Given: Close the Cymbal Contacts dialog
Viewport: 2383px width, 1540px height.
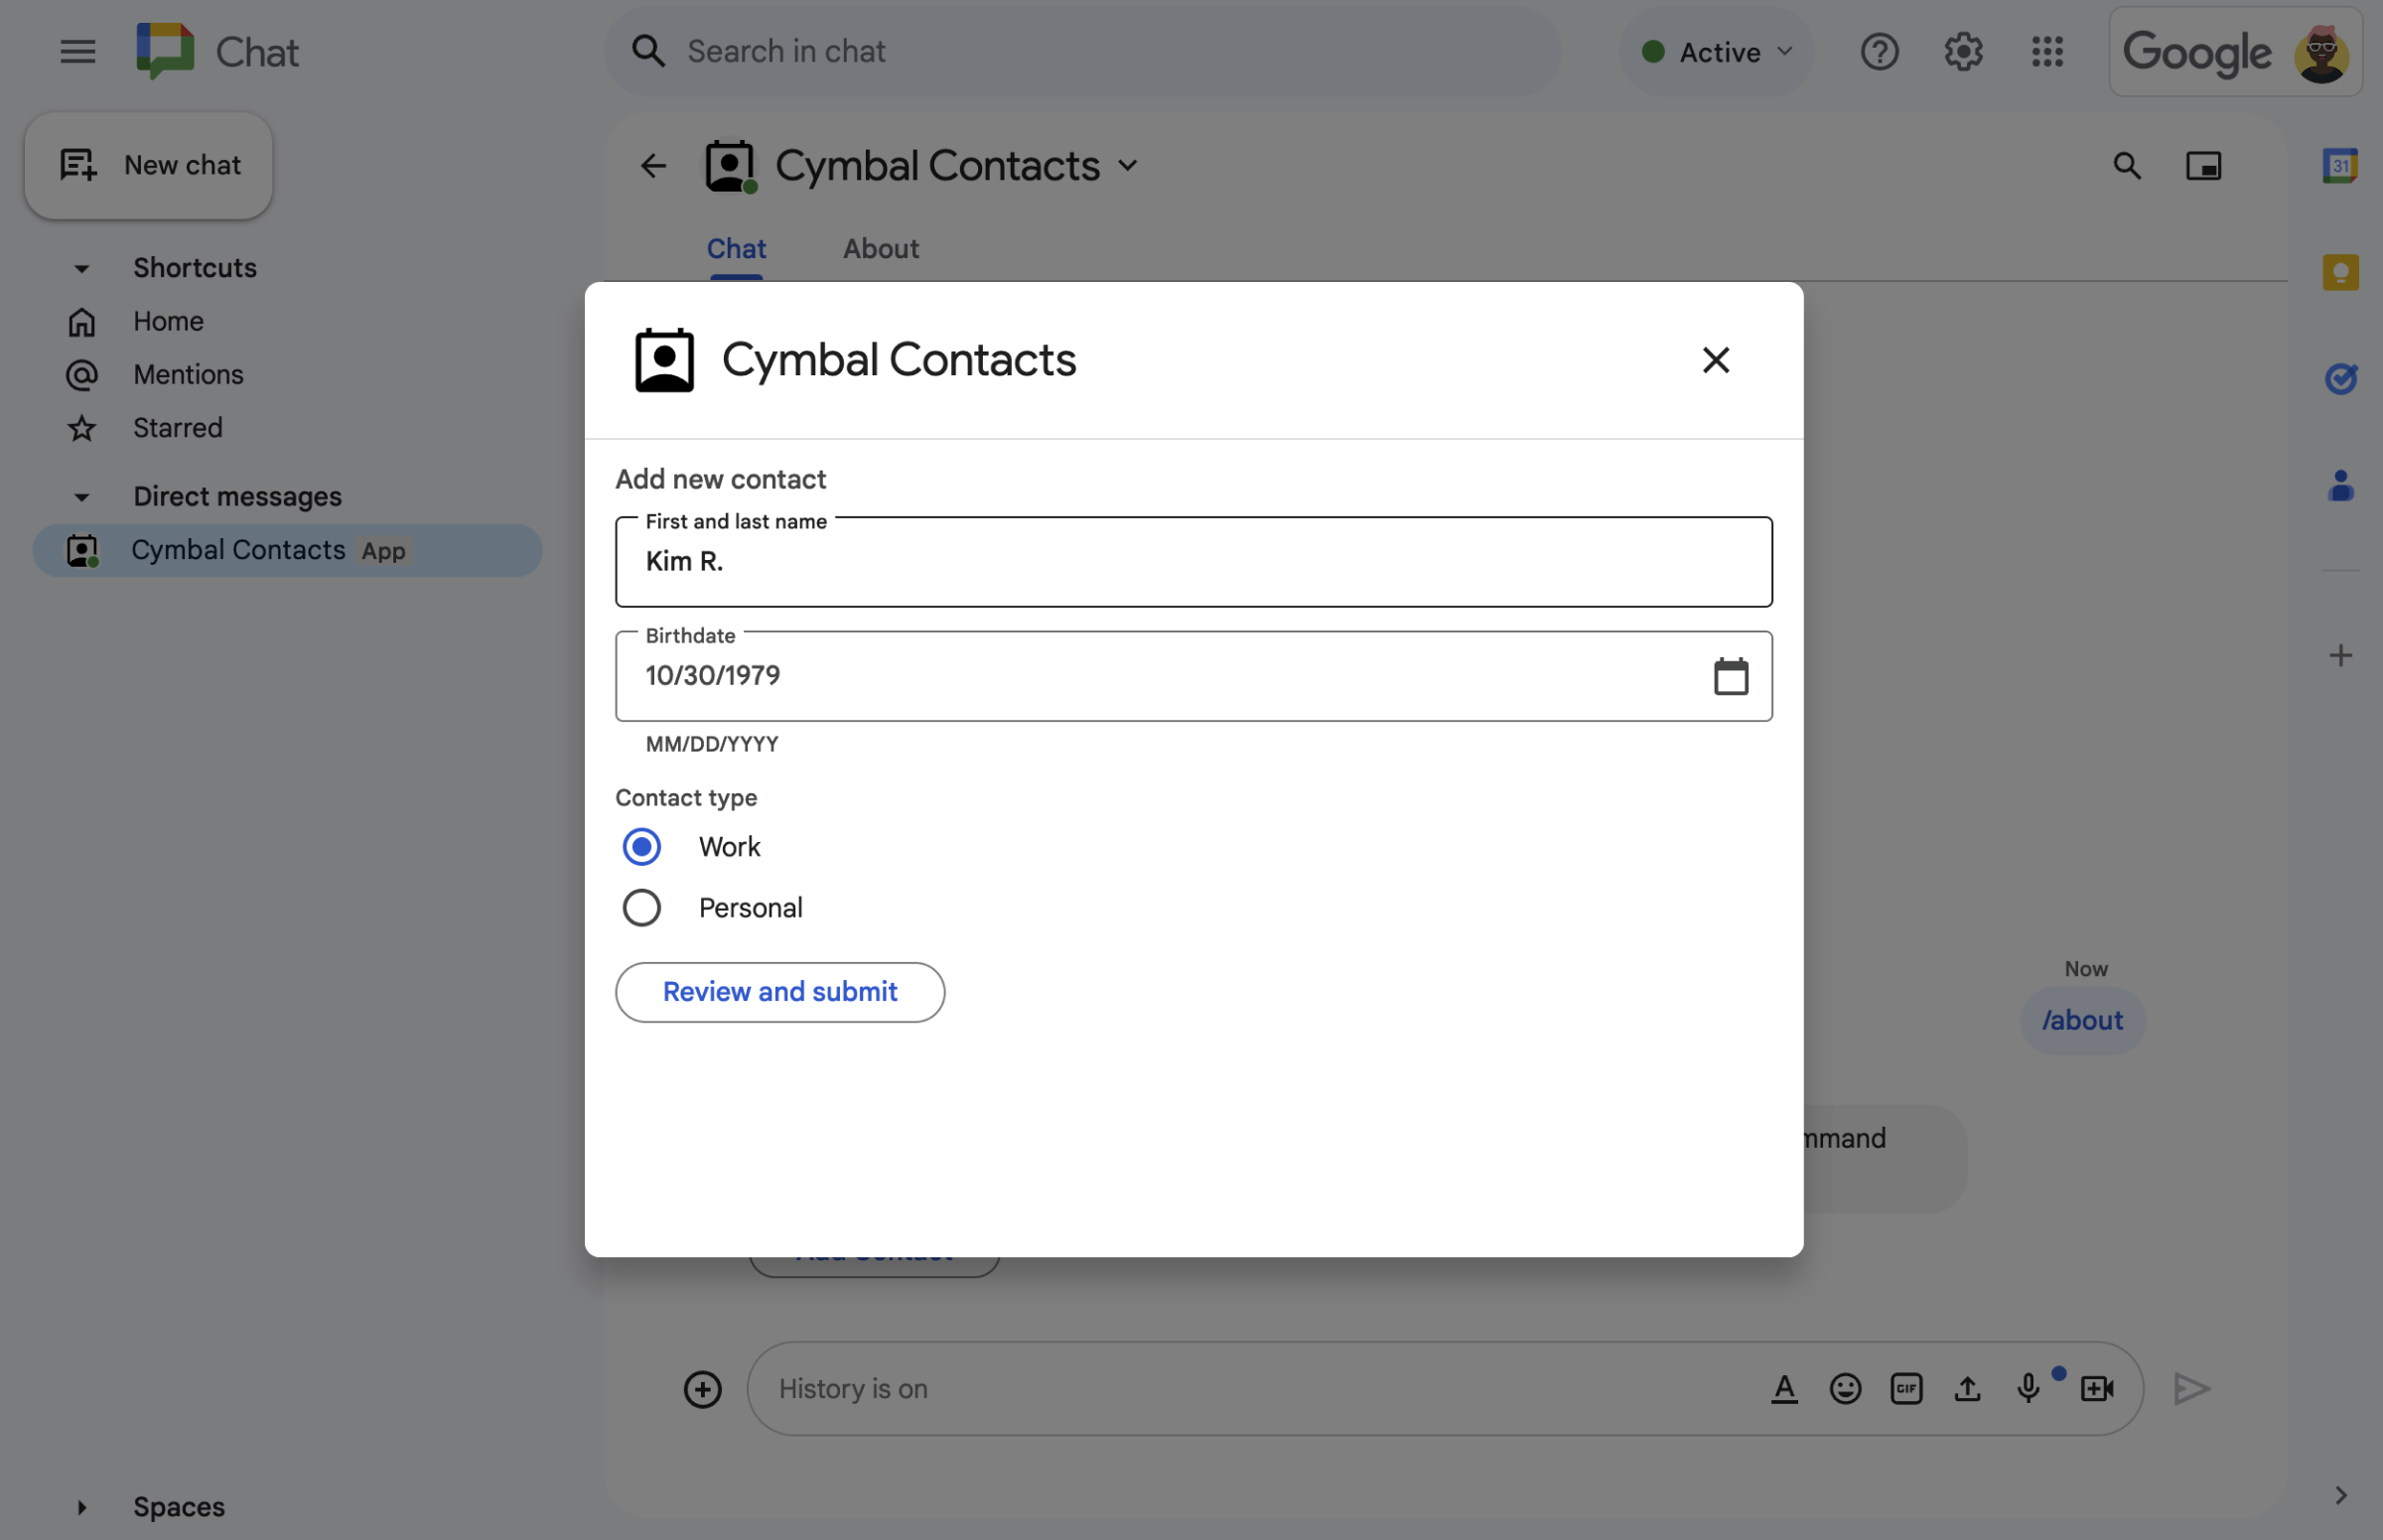Looking at the screenshot, I should (1715, 359).
